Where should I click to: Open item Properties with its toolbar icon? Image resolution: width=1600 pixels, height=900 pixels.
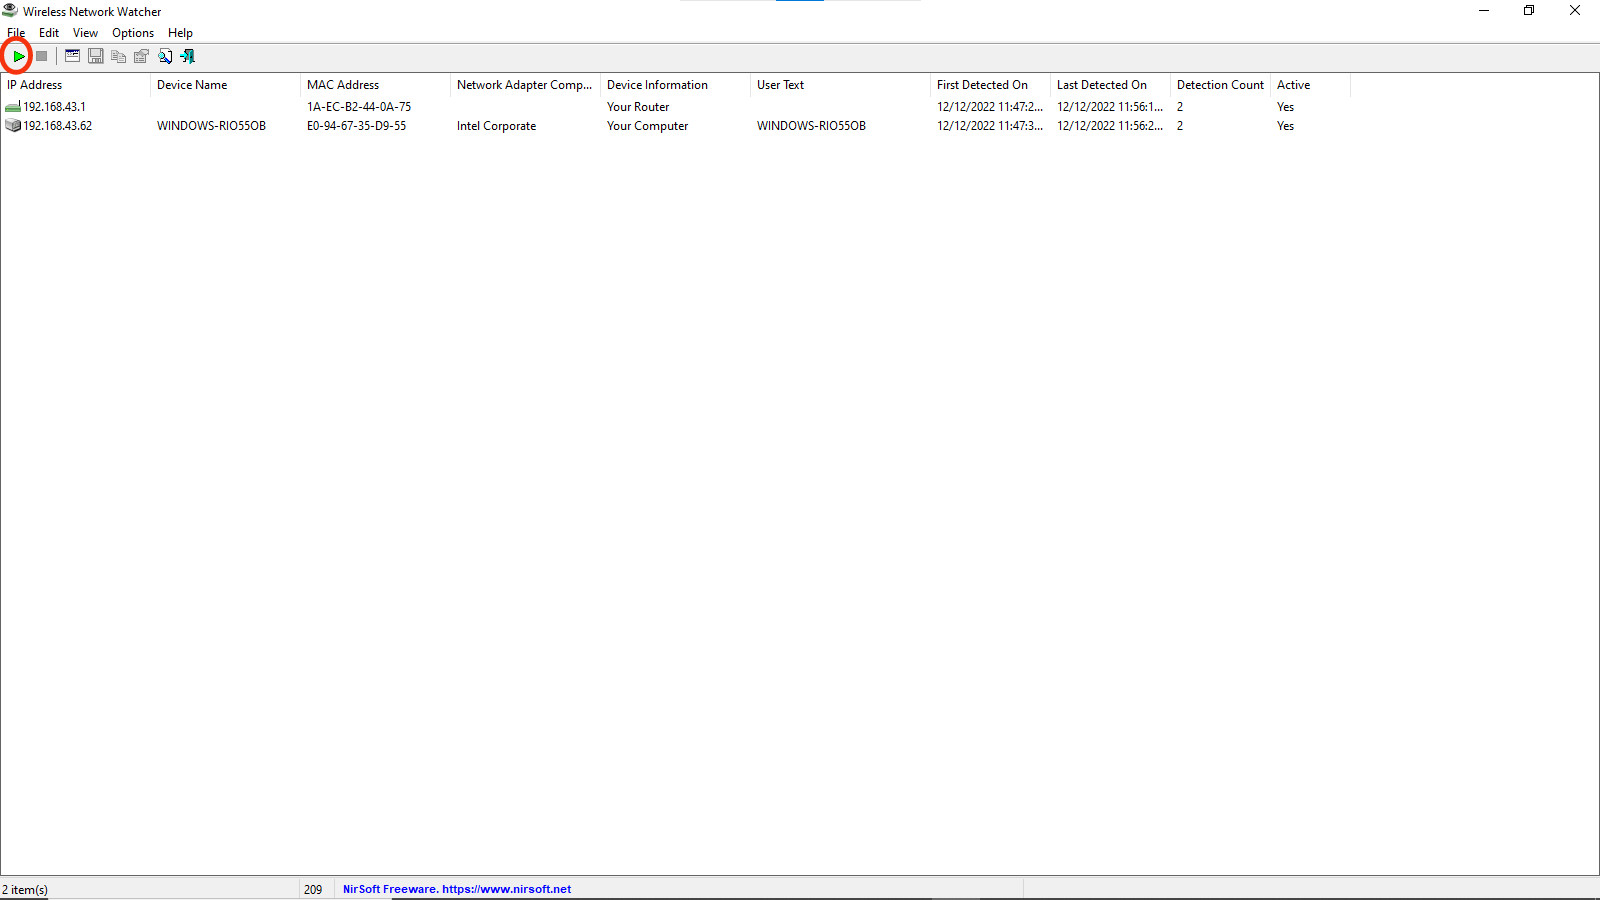tap(141, 56)
